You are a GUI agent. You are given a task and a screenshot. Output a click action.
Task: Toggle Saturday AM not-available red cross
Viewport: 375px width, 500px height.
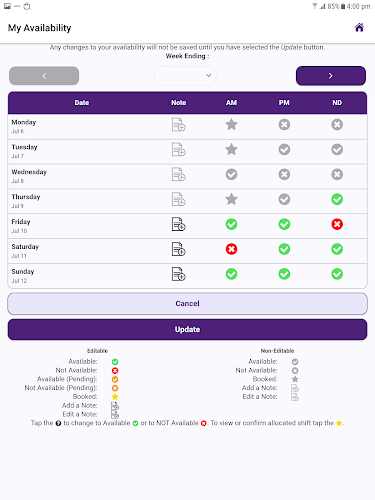pos(231,249)
